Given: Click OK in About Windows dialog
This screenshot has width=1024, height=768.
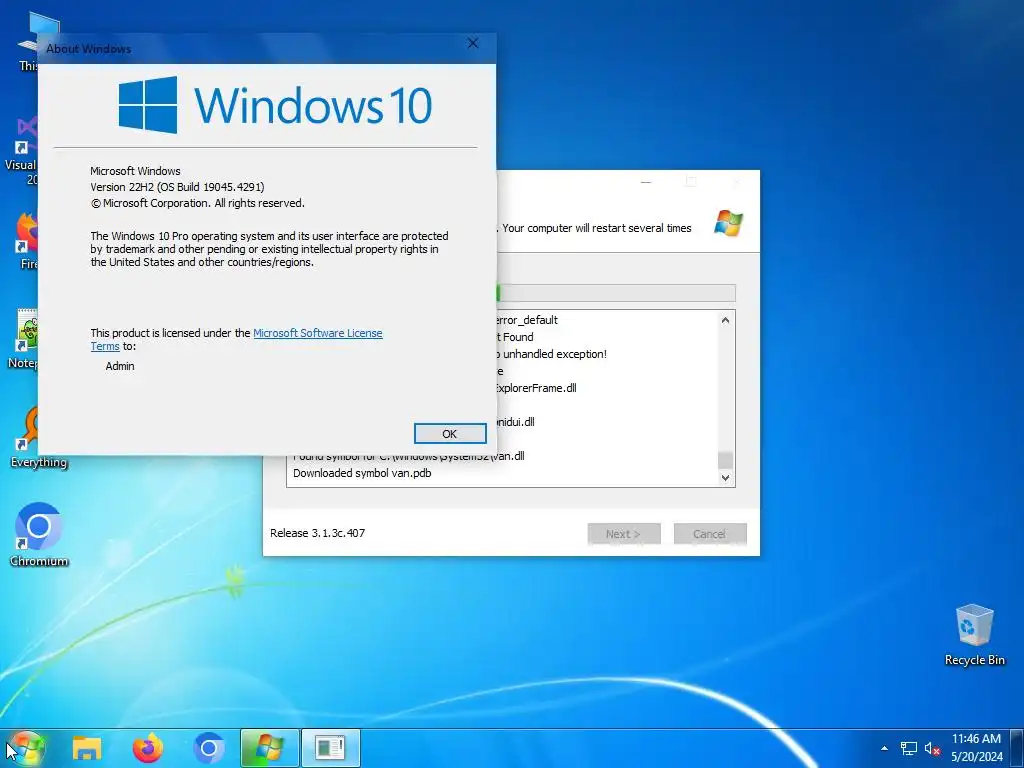Looking at the screenshot, I should (x=450, y=434).
